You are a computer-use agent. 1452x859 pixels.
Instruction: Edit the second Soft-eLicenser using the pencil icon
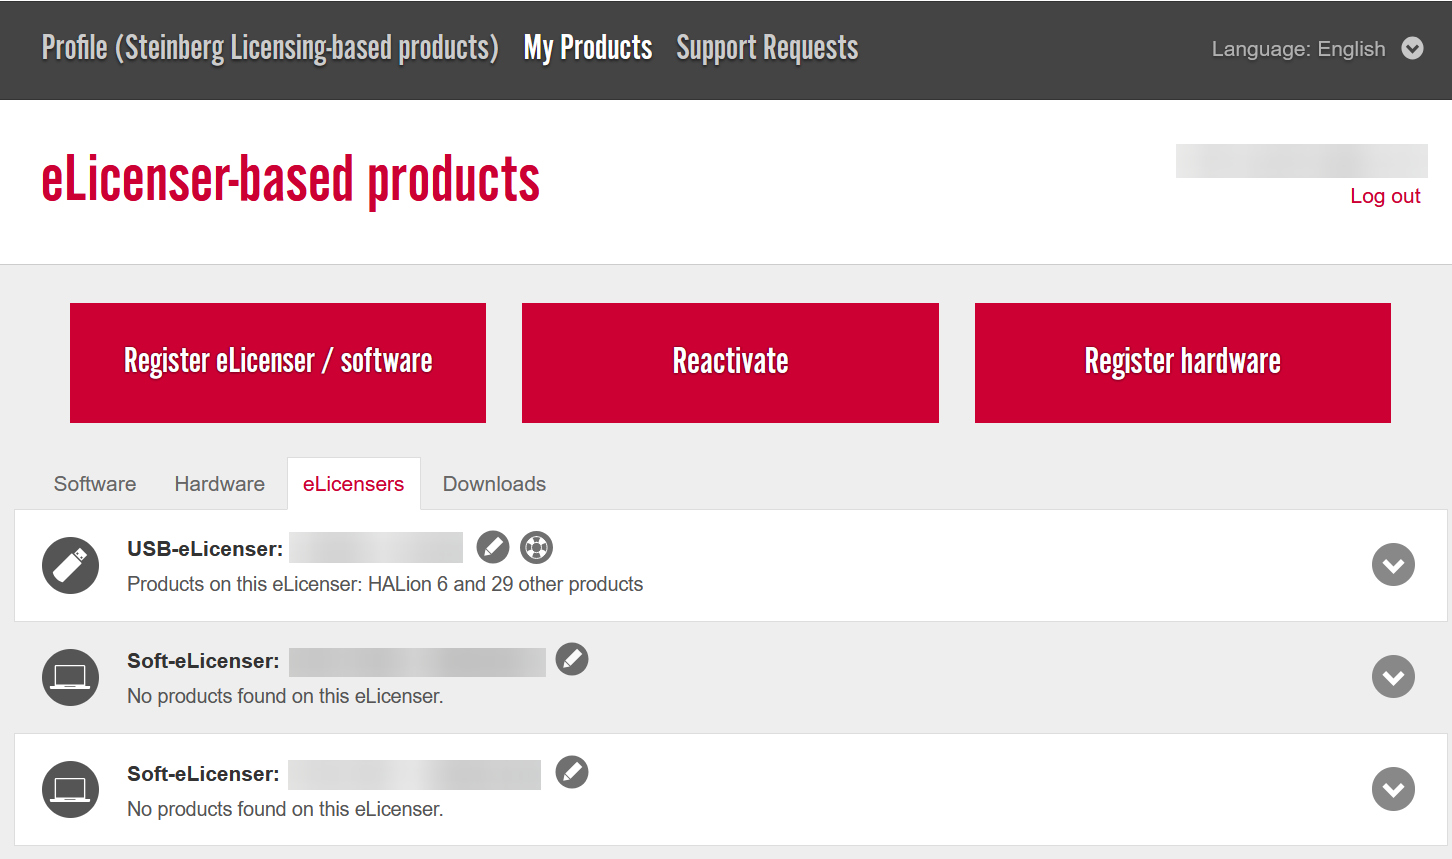[x=572, y=772]
